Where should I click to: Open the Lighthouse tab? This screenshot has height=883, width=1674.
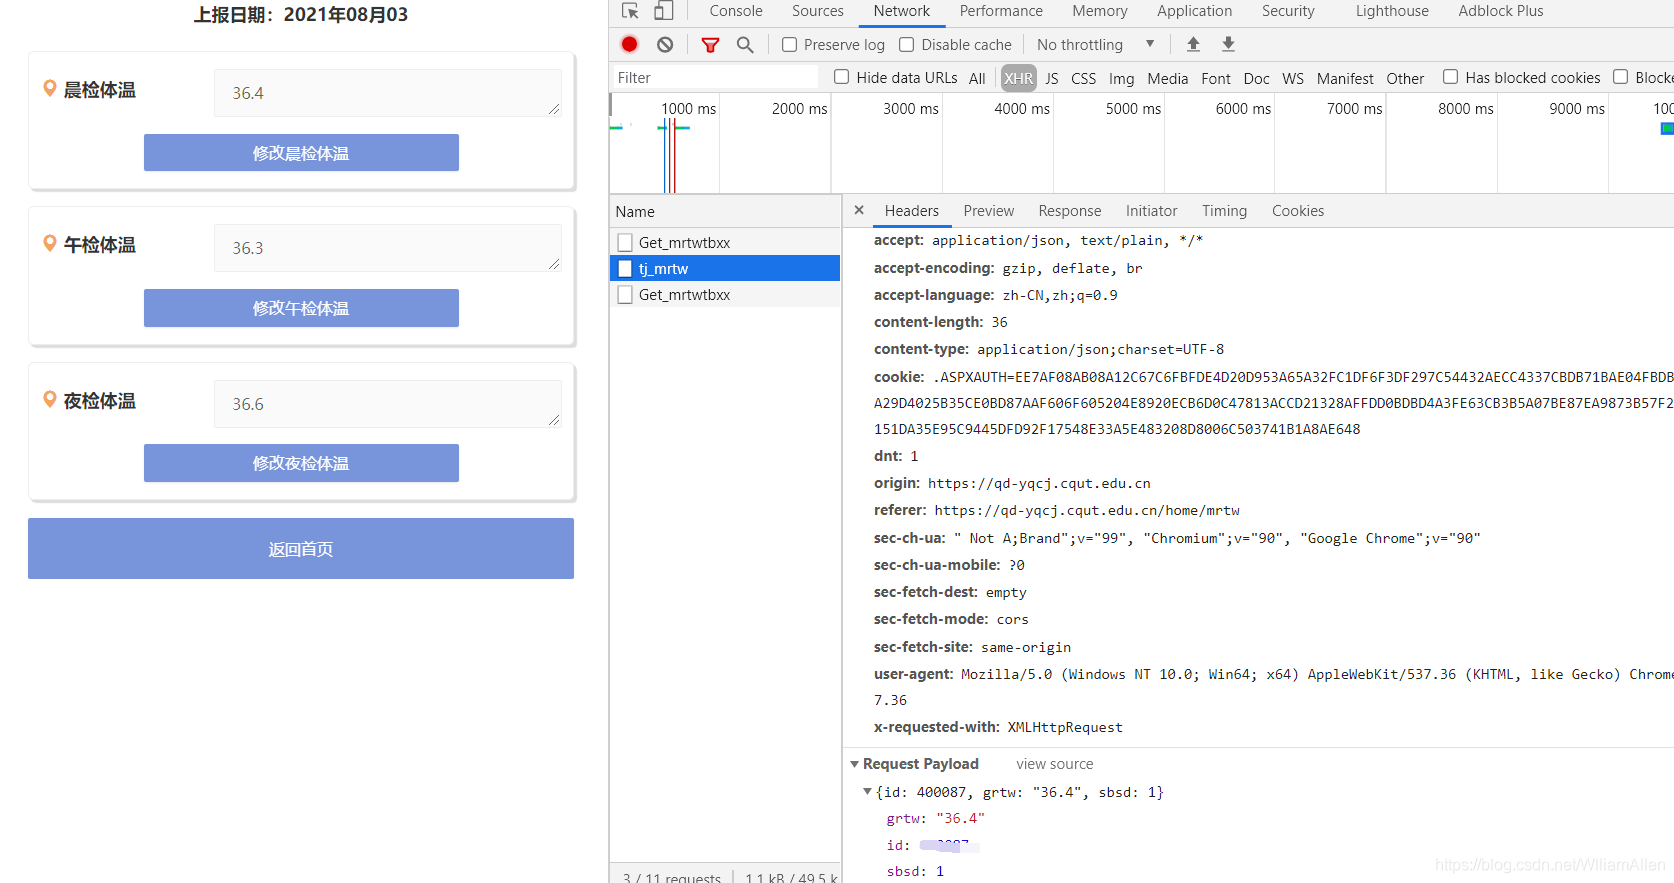click(x=1392, y=11)
